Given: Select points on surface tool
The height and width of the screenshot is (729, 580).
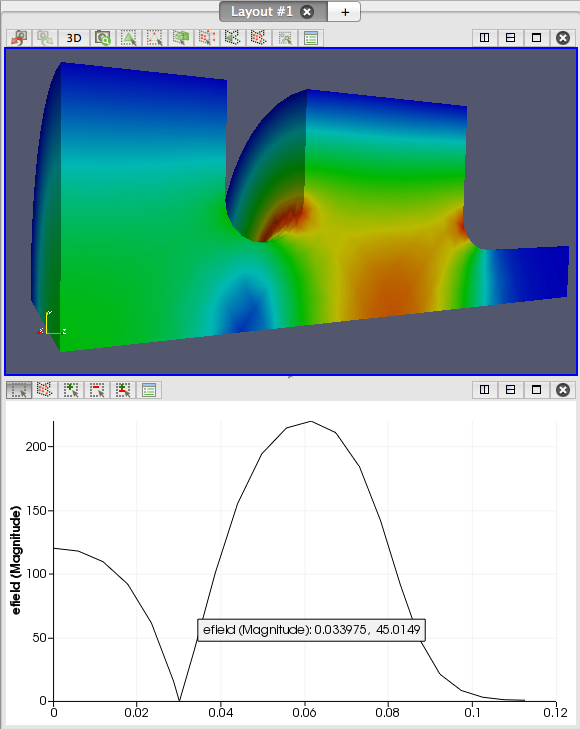Looking at the screenshot, I should 155,38.
